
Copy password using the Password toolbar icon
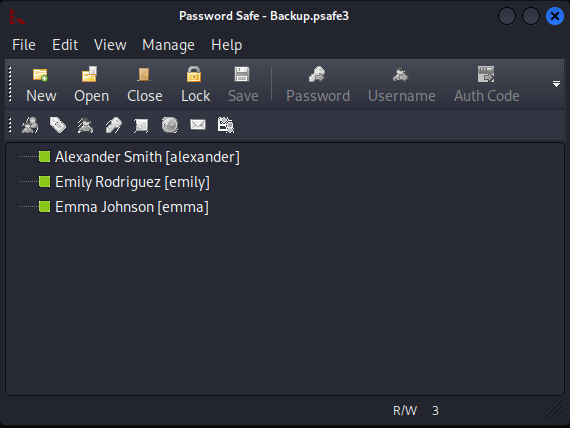point(317,74)
